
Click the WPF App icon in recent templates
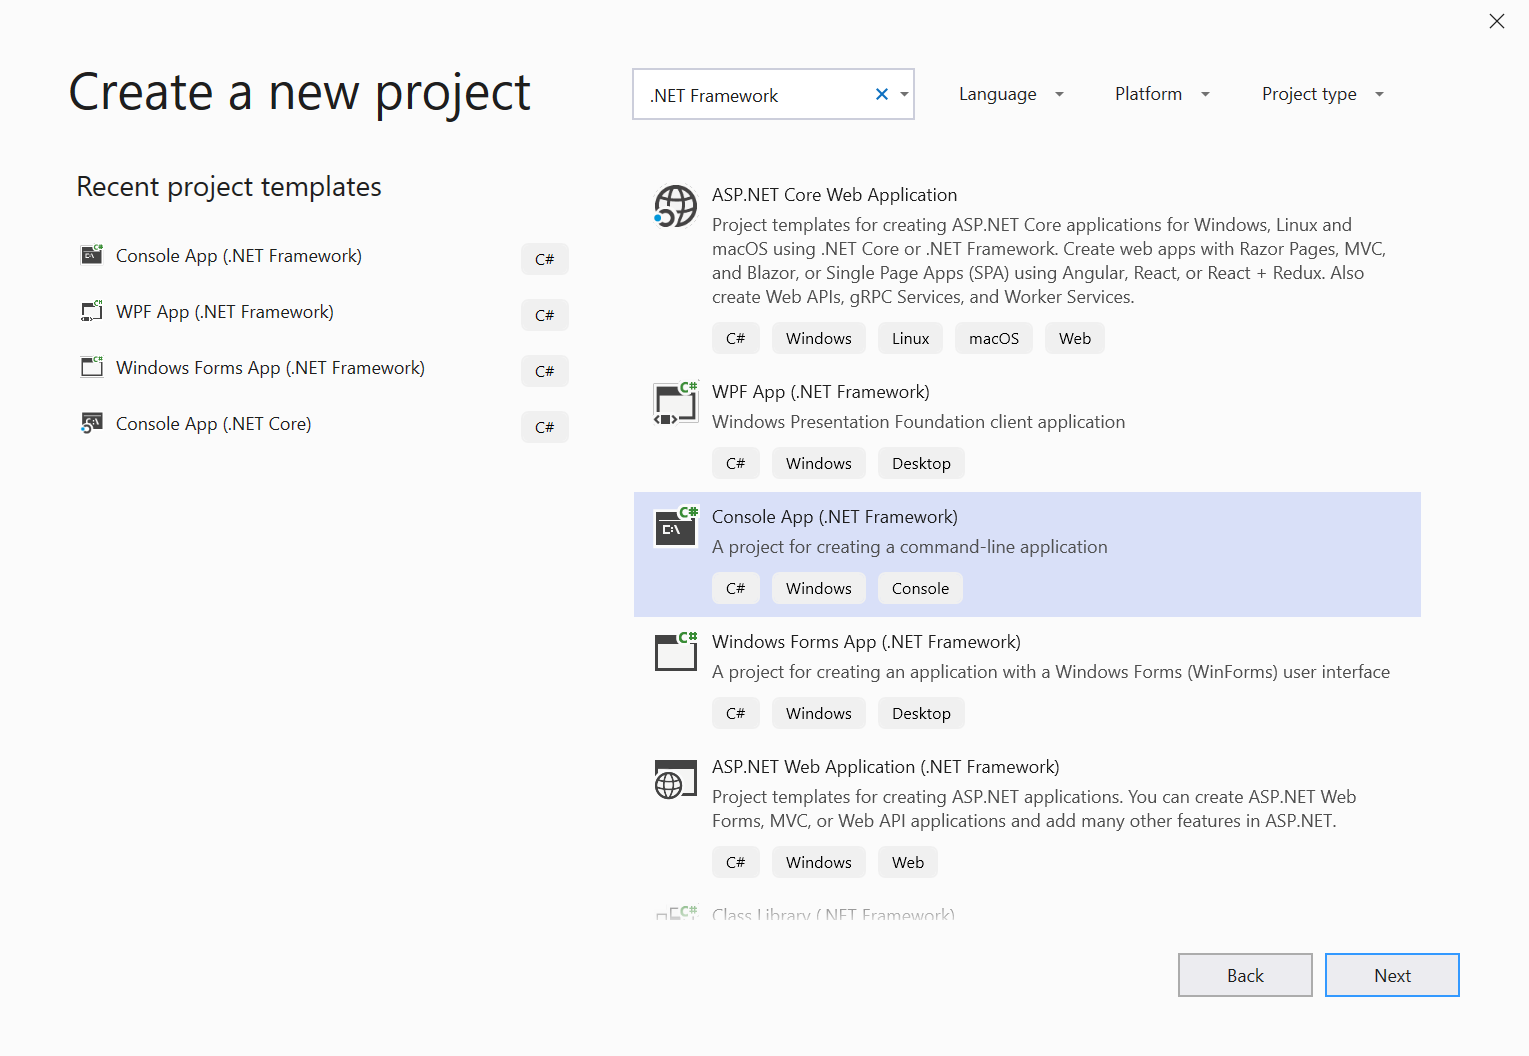(91, 311)
